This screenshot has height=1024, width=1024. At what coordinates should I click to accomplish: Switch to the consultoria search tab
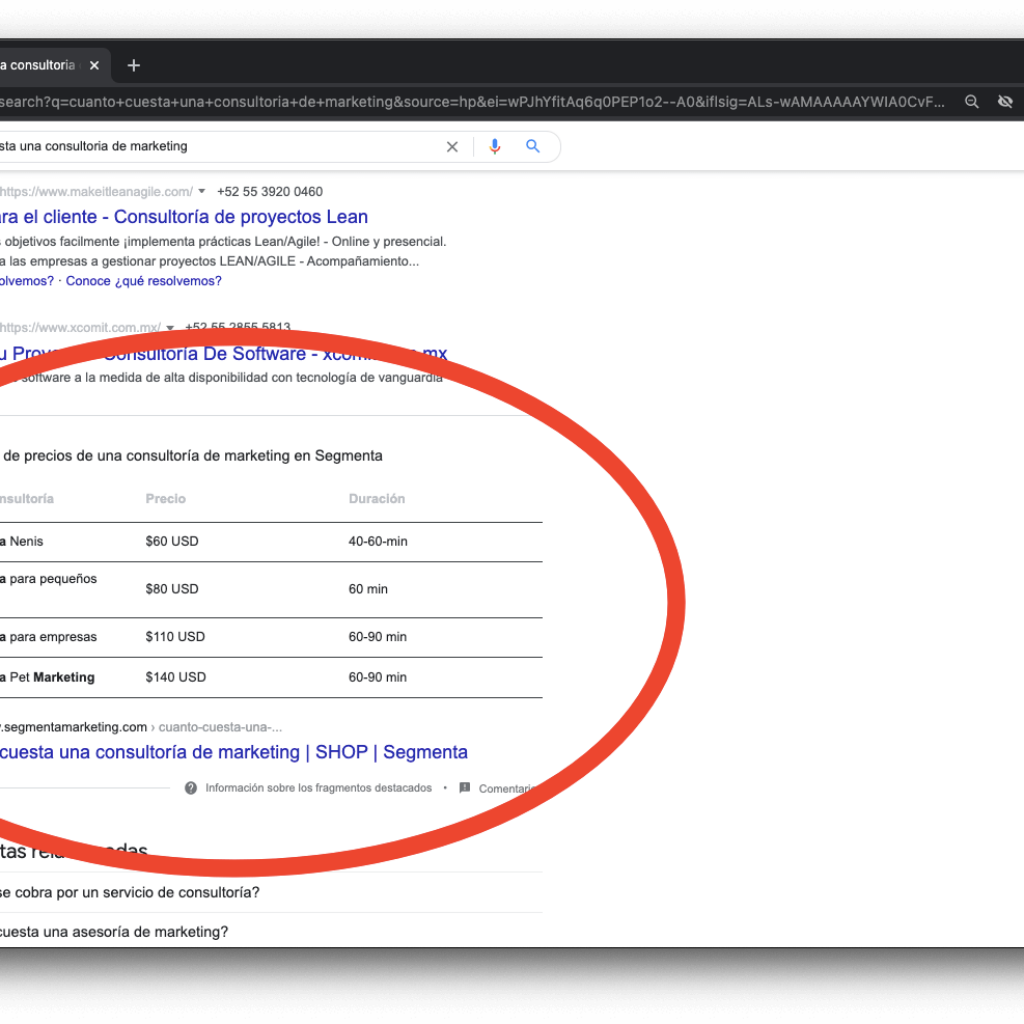pyautogui.click(x=40, y=65)
